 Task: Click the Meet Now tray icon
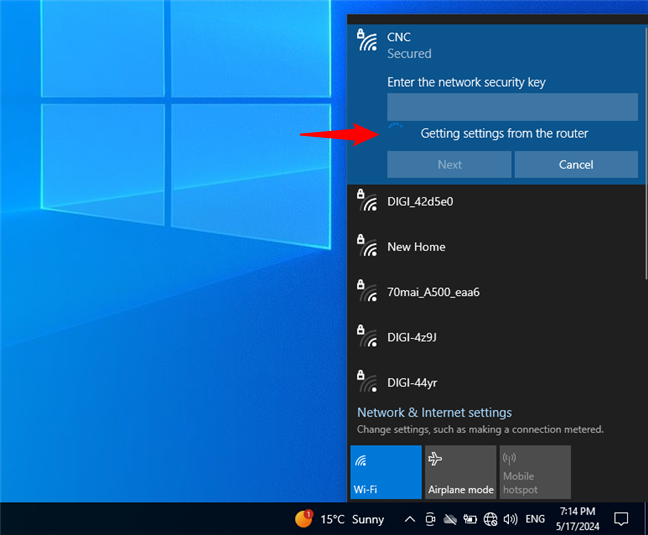(x=430, y=519)
